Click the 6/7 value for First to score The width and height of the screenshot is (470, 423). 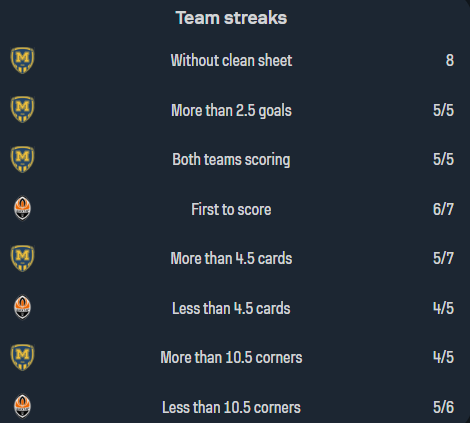tap(443, 209)
